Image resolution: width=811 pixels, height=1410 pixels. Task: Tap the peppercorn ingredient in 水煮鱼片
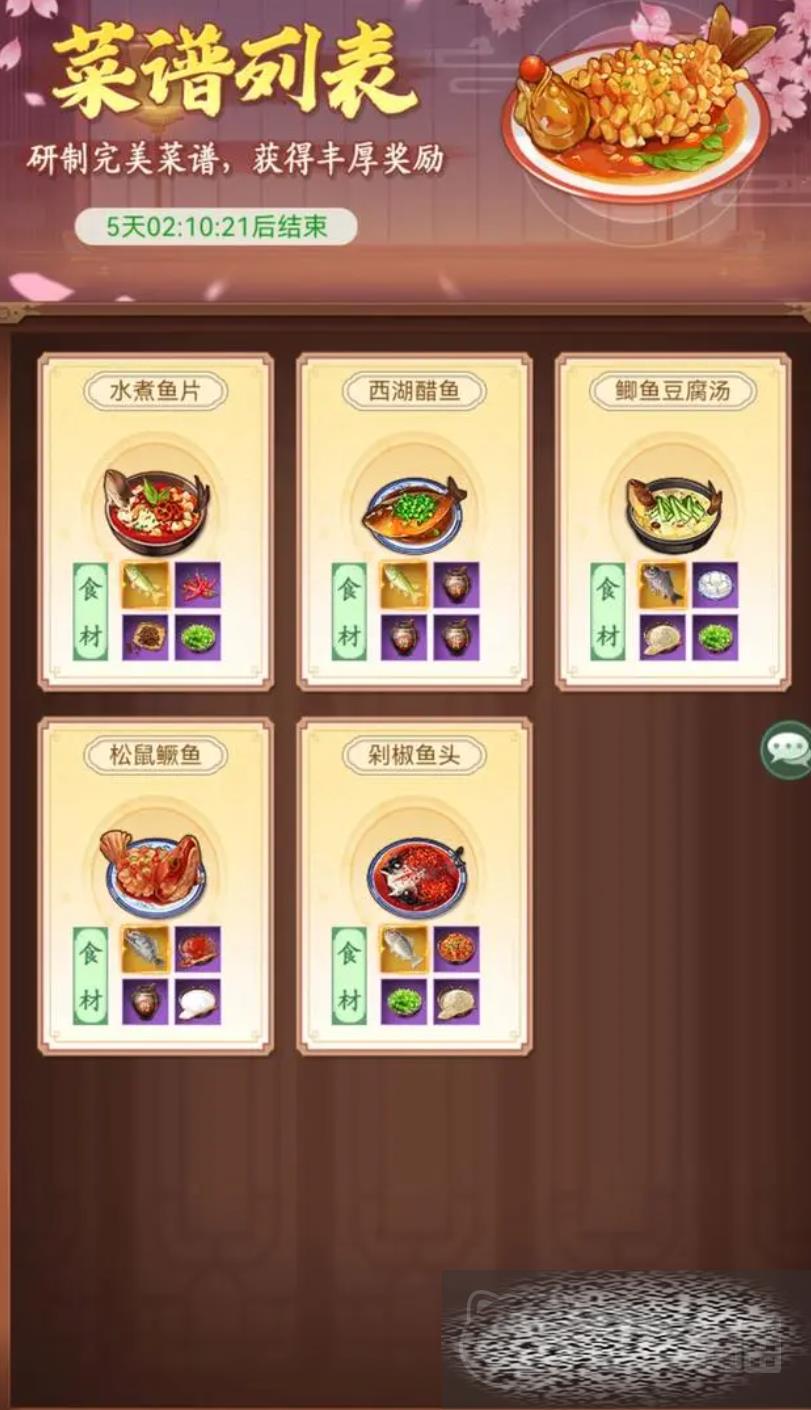click(x=146, y=637)
